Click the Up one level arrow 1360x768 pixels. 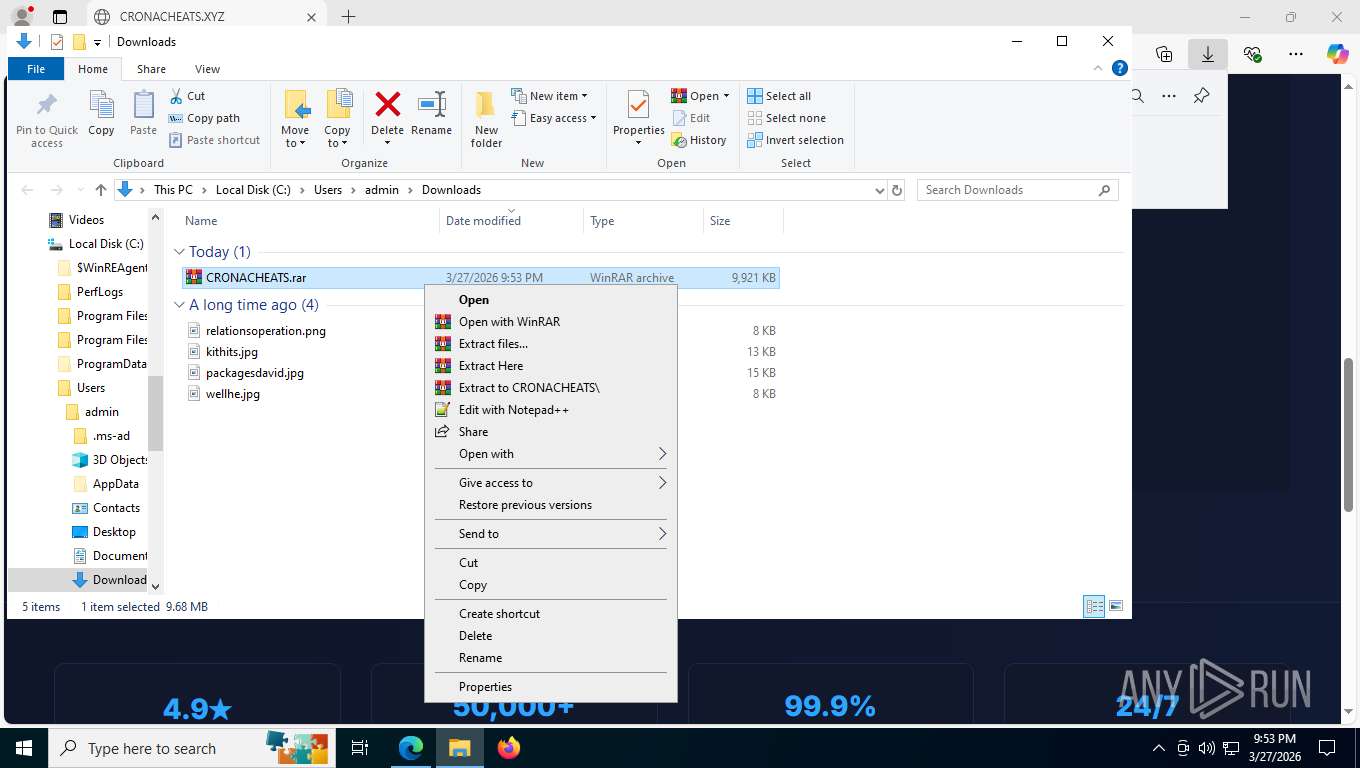pos(100,190)
